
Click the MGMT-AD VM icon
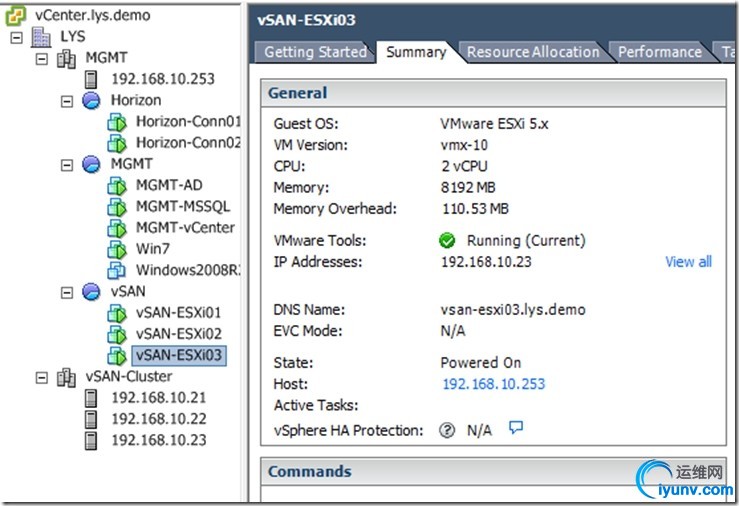(x=117, y=186)
